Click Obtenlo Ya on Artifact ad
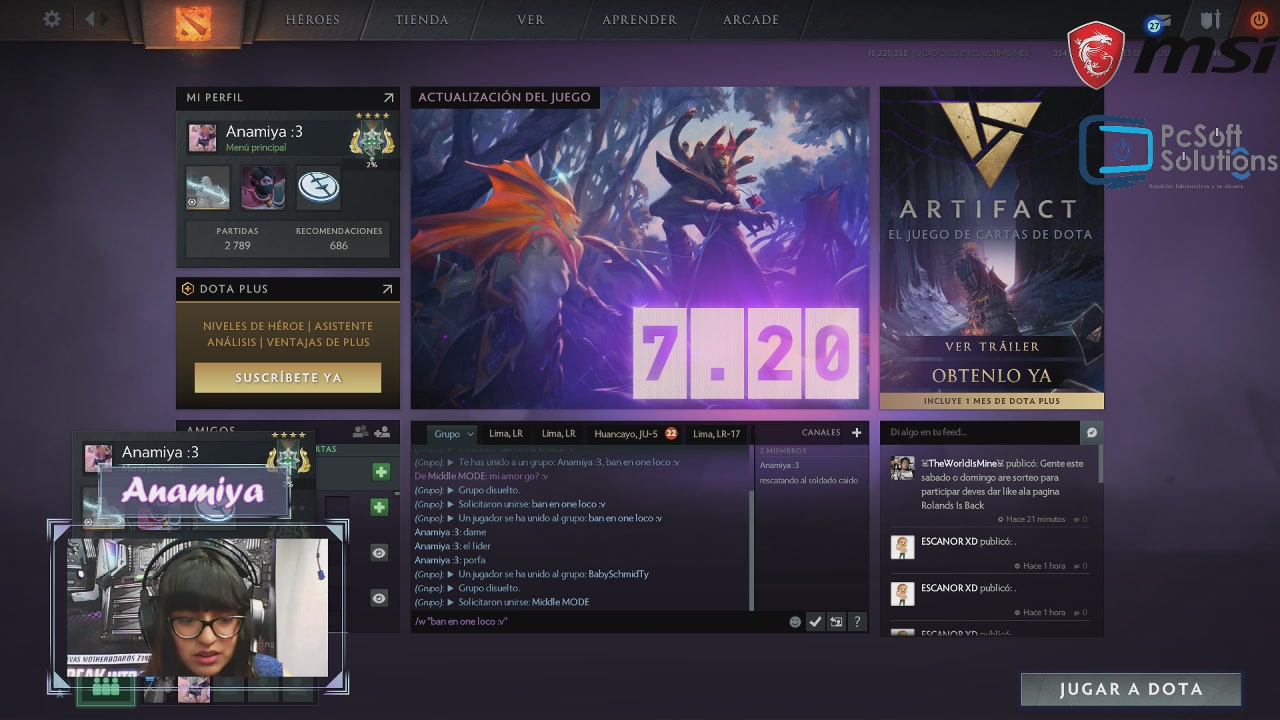The height and width of the screenshot is (720, 1280). (x=992, y=376)
